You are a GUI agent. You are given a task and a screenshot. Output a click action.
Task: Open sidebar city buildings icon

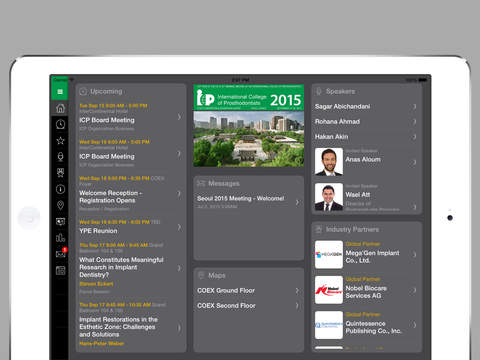tap(60, 238)
